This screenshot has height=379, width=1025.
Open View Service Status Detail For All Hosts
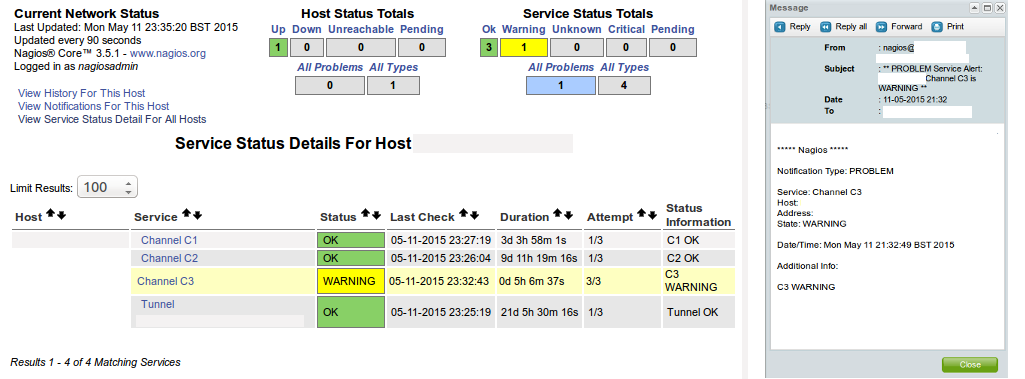[x=112, y=119]
